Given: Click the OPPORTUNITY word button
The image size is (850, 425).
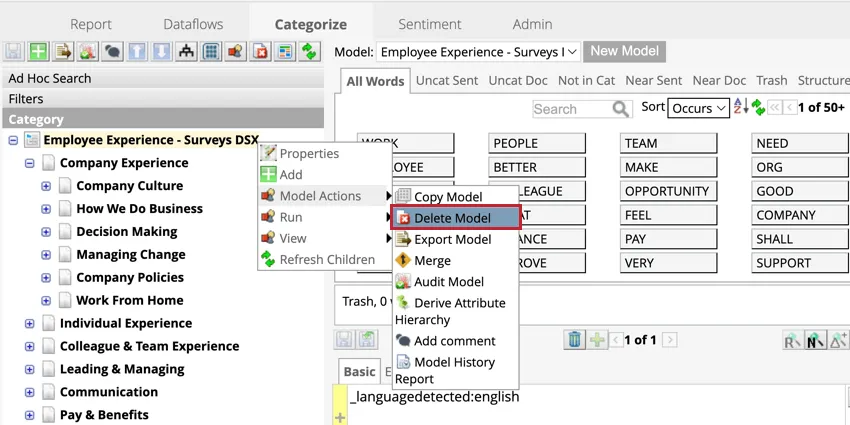Looking at the screenshot, I should click(x=668, y=191).
